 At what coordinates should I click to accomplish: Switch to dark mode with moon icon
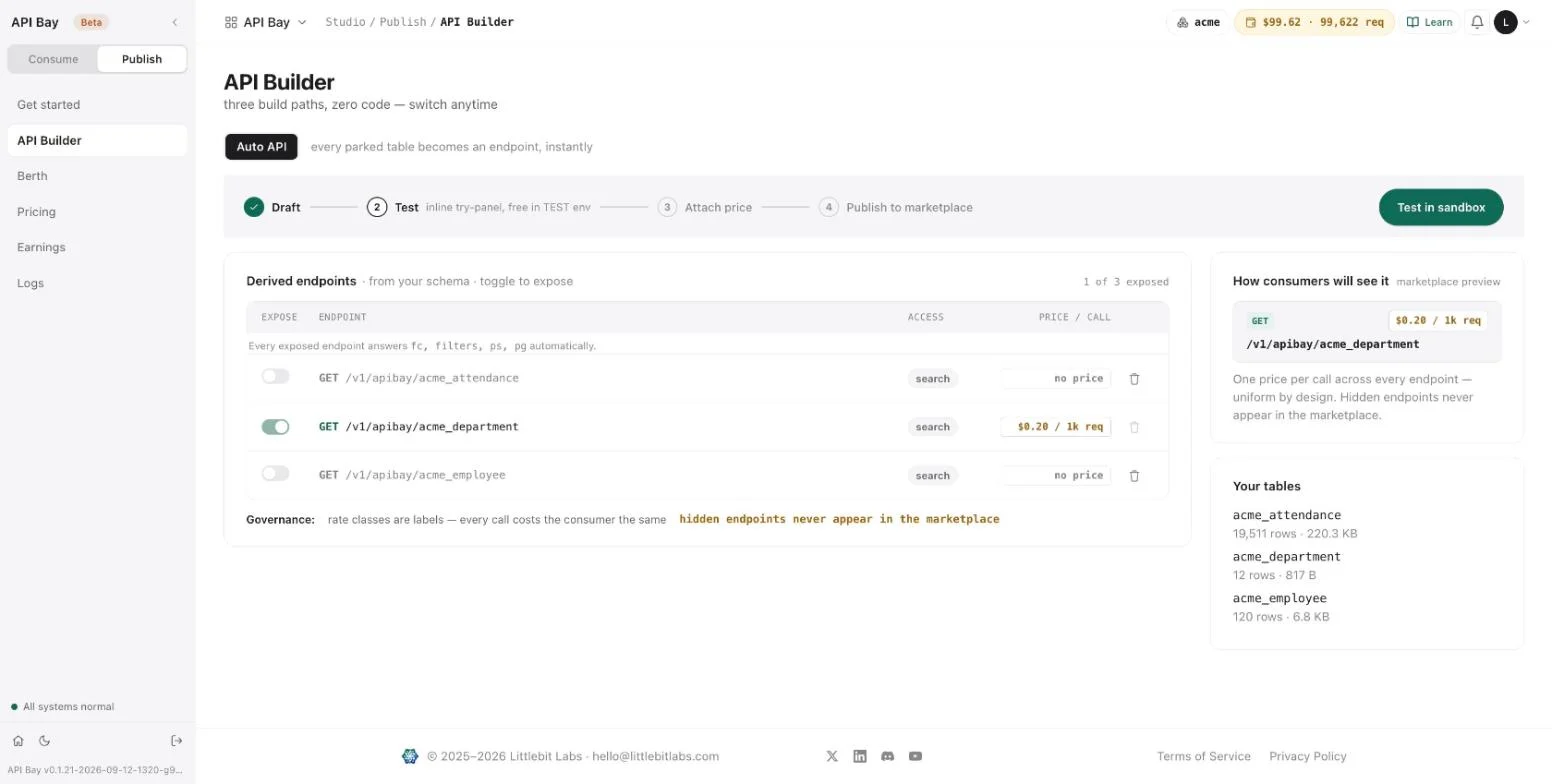click(44, 741)
